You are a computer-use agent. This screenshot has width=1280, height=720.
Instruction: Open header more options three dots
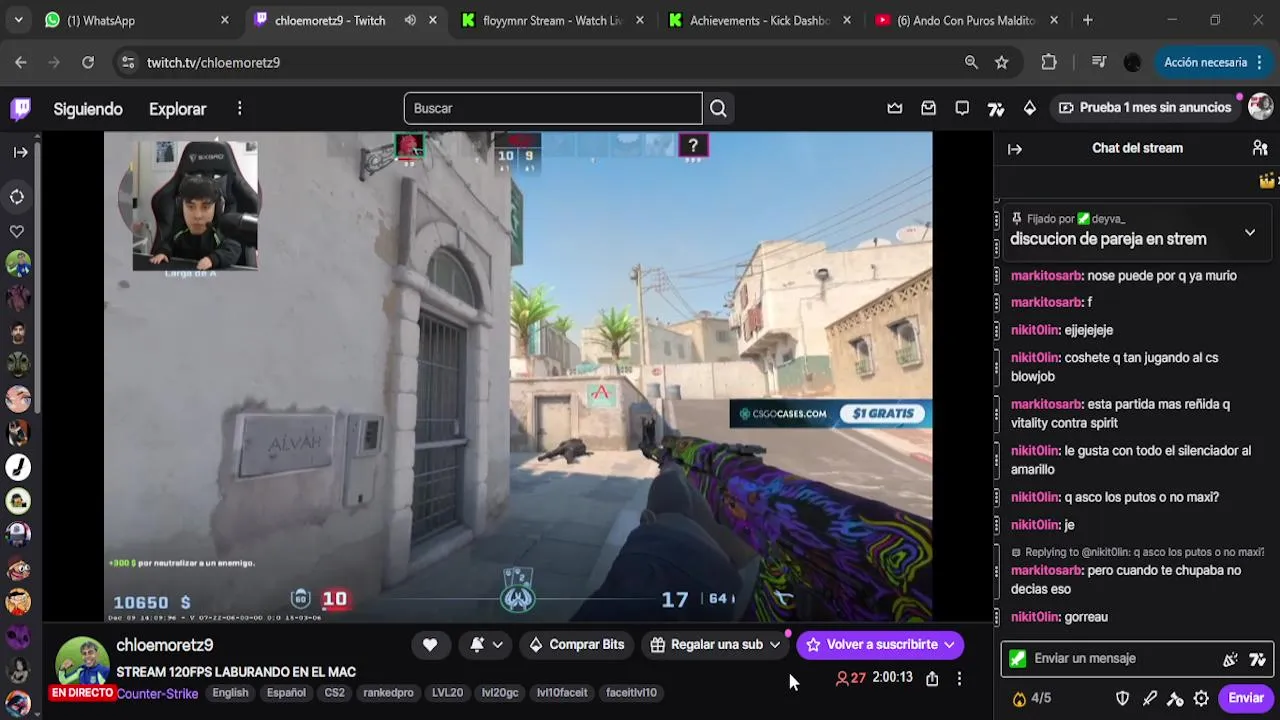click(239, 108)
